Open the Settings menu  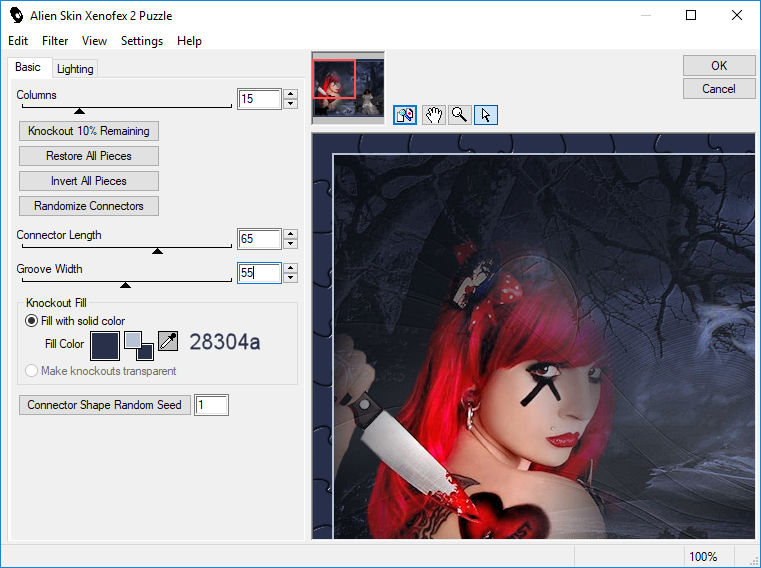[142, 41]
